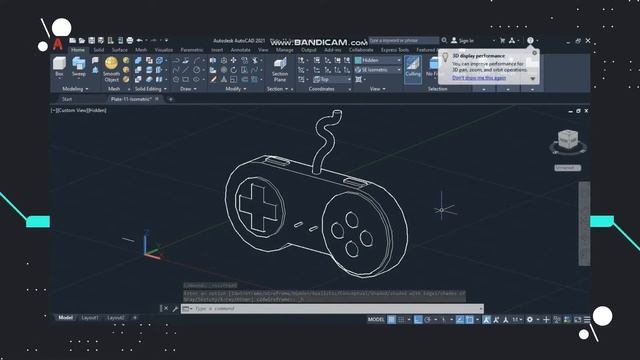Switch to the Surface ribbon tab
The height and width of the screenshot is (360, 640).
(x=120, y=50)
